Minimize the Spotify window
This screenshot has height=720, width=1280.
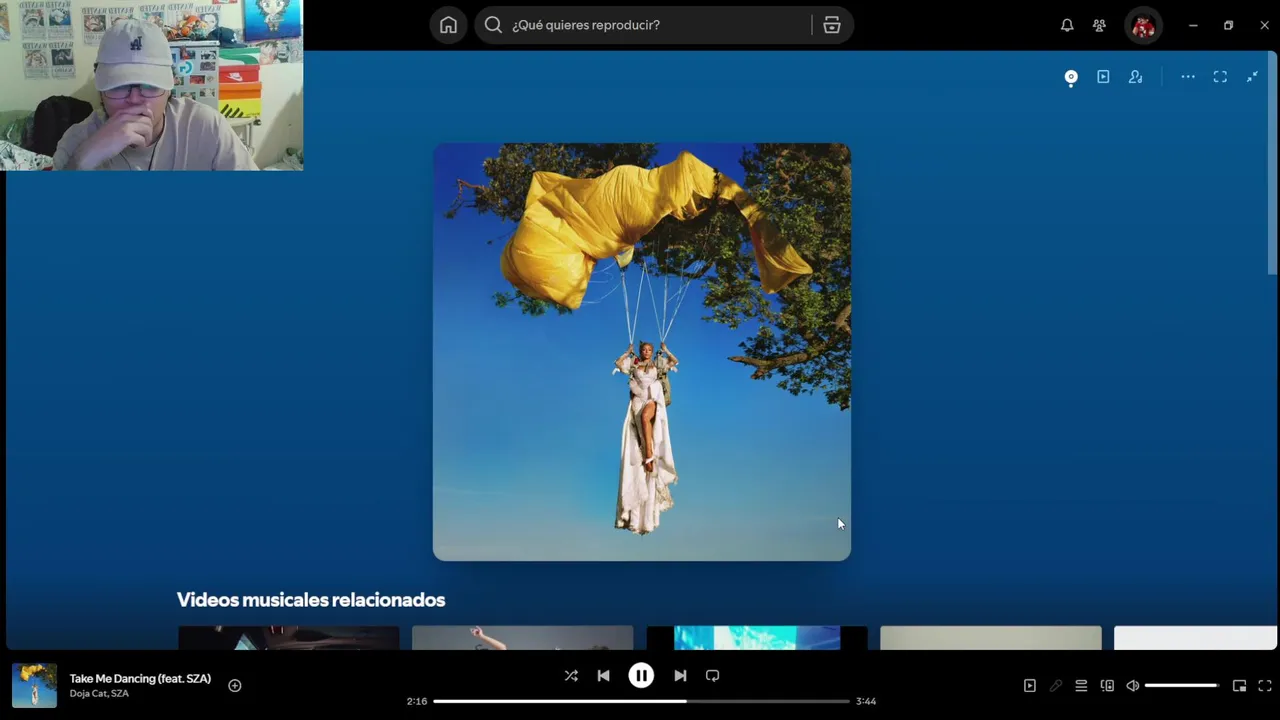pyautogui.click(x=1193, y=25)
